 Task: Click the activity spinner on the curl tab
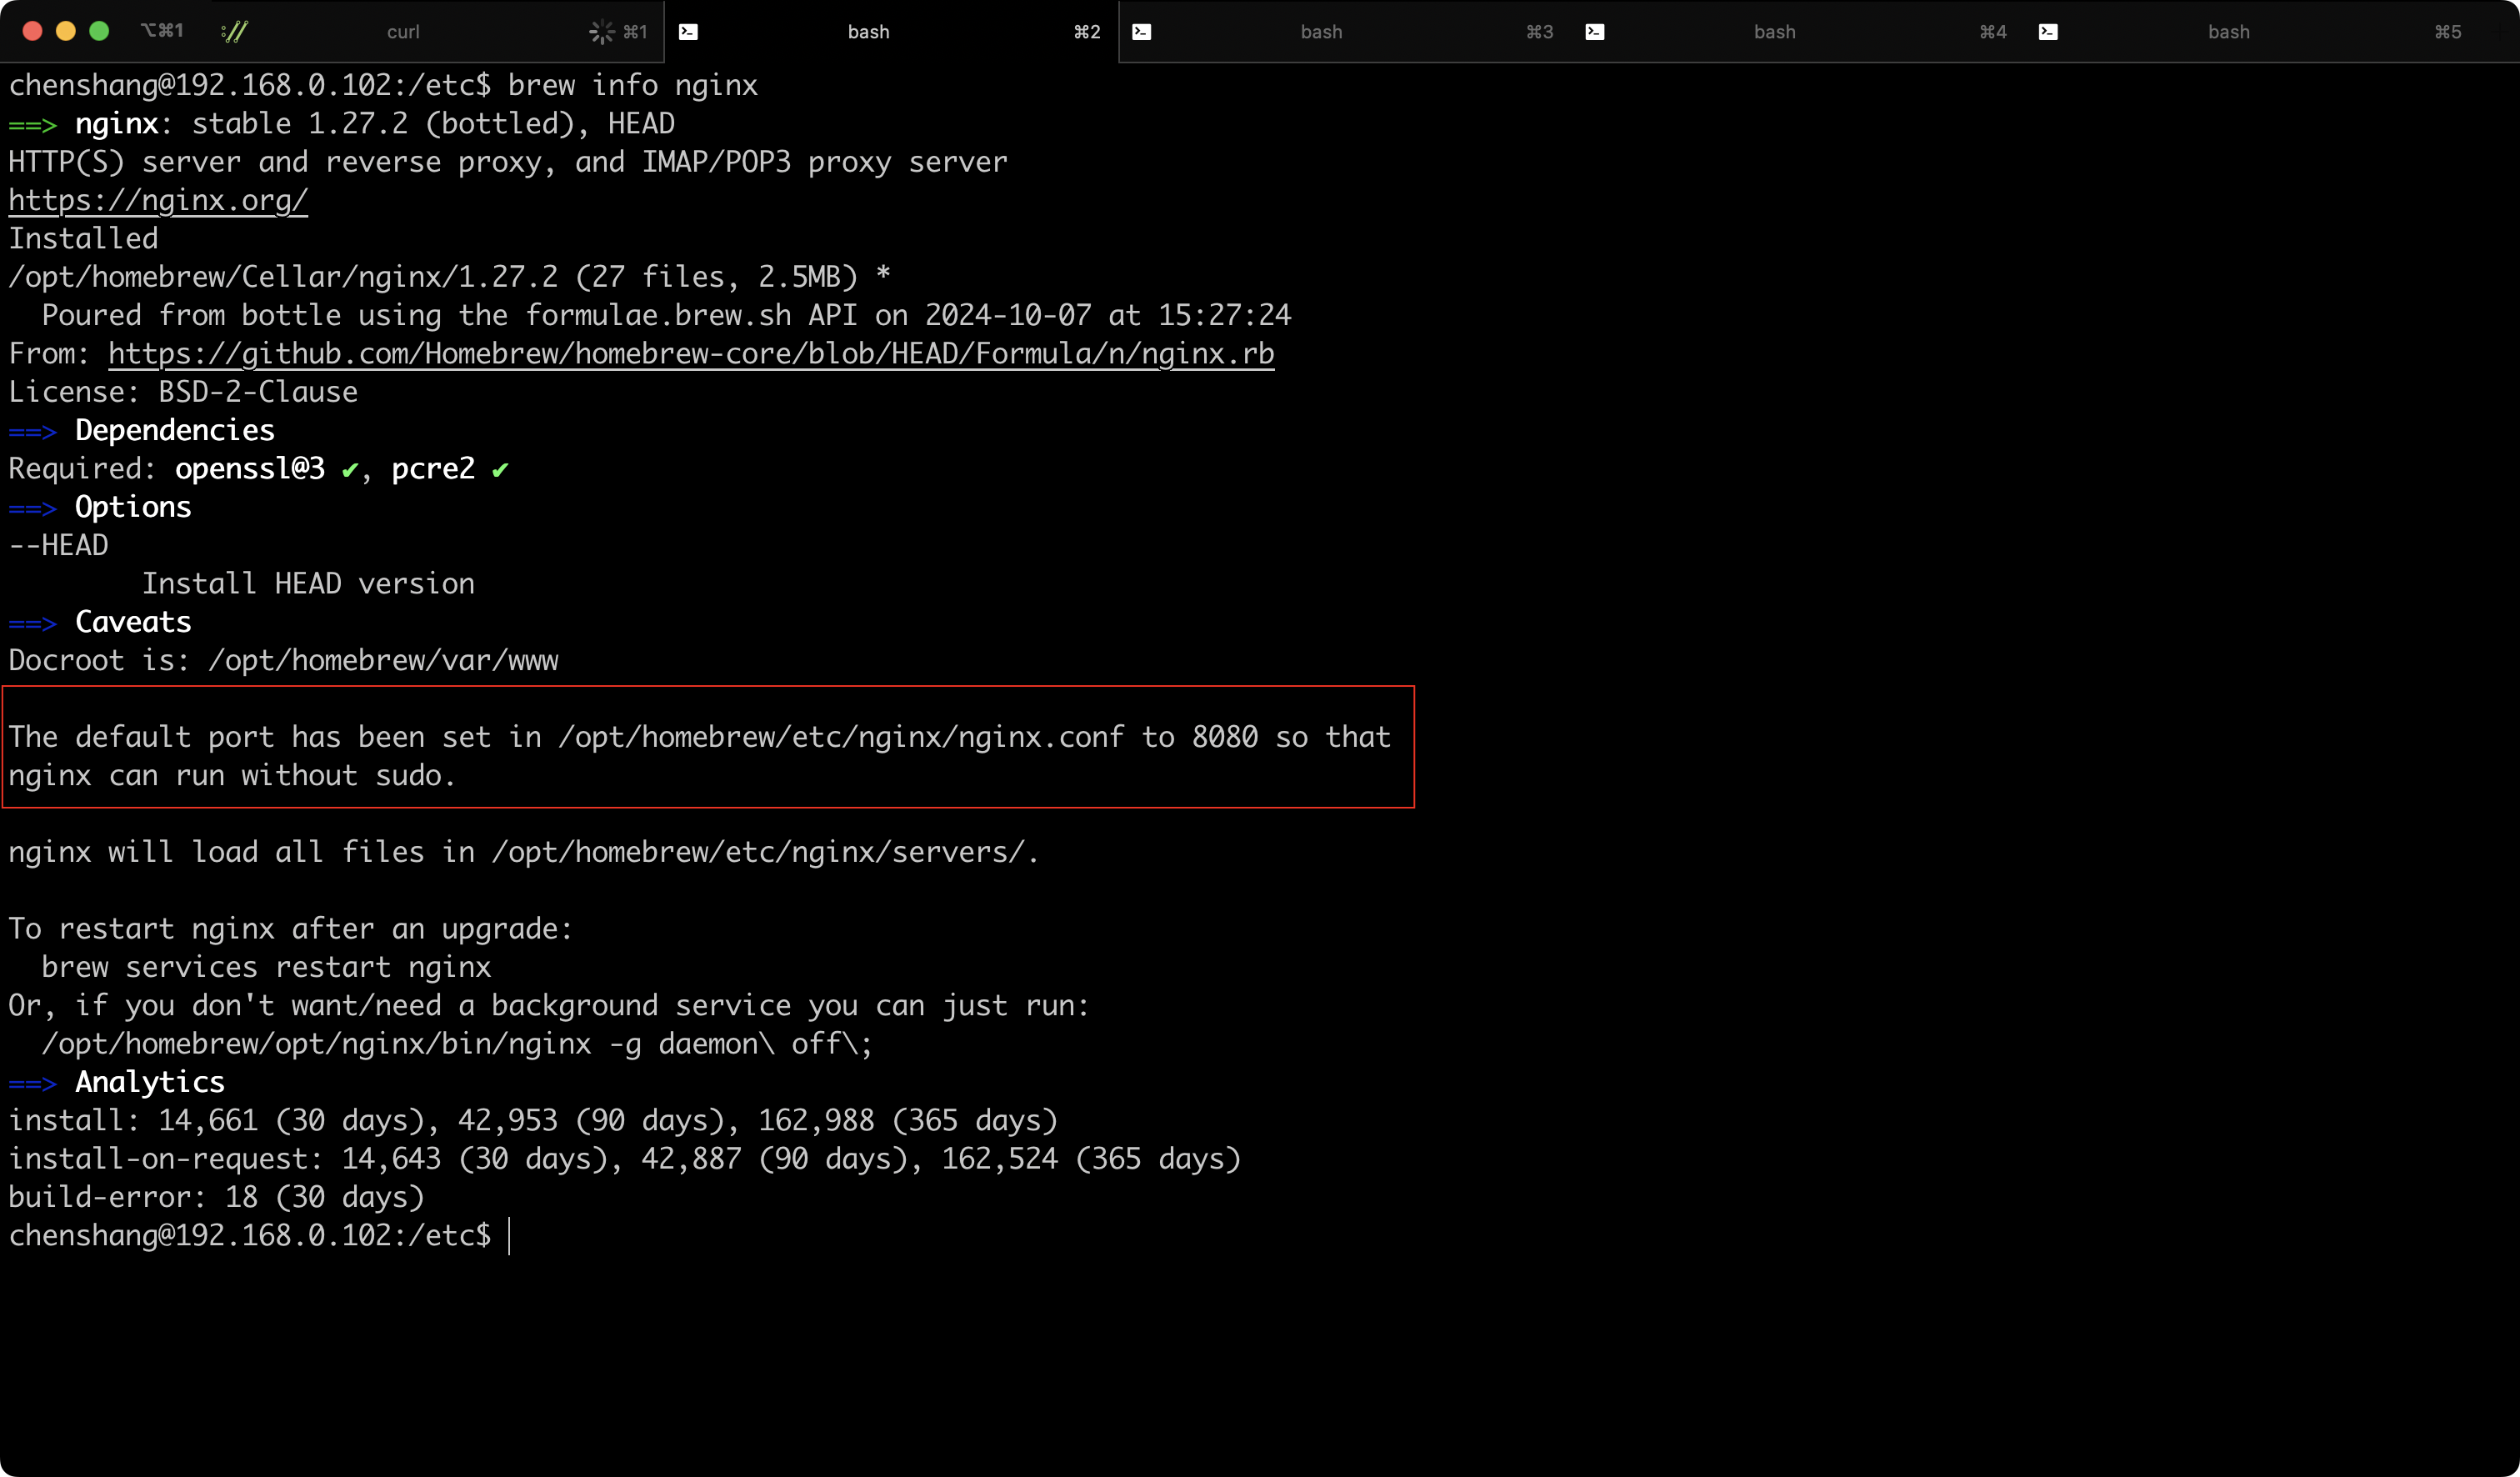pos(601,32)
